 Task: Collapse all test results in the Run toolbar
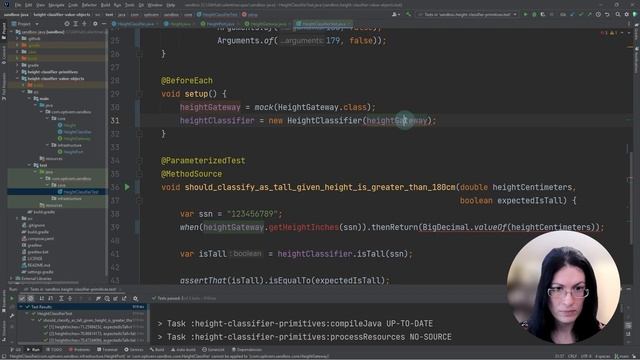point(70,298)
